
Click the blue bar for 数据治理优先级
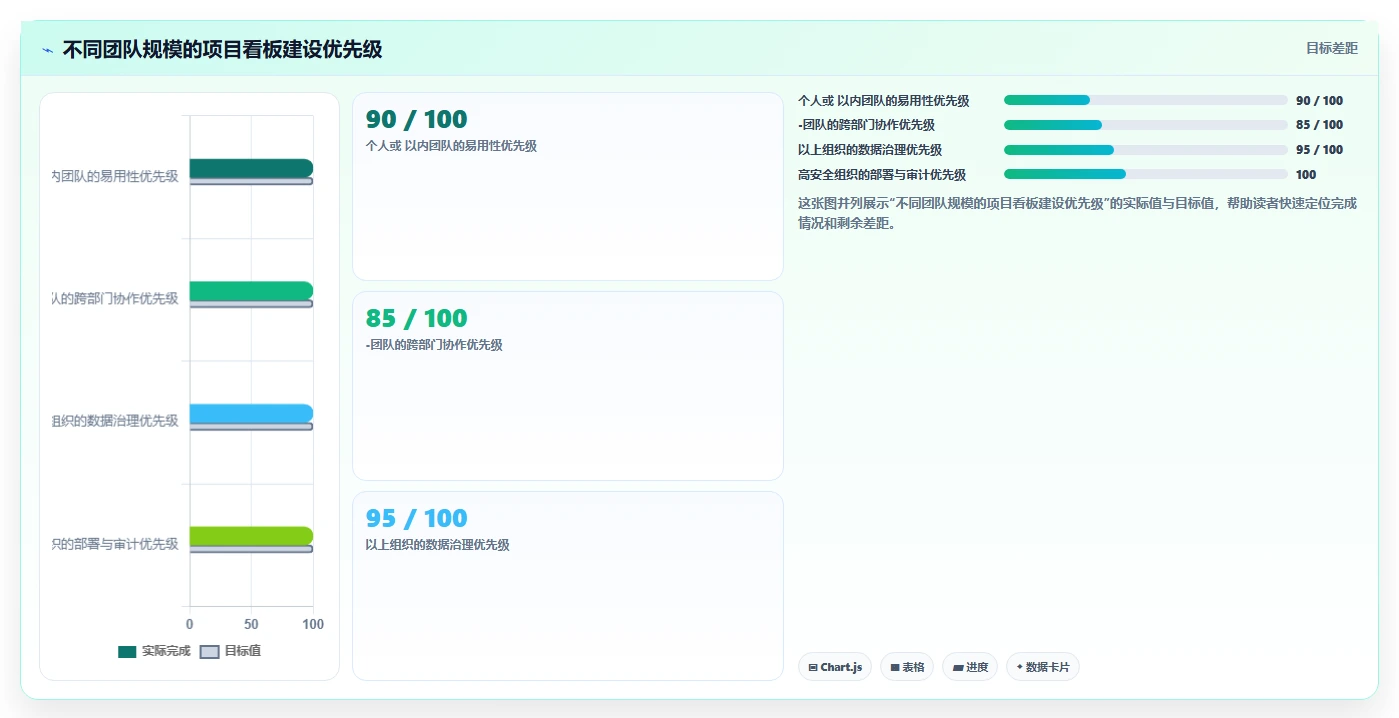pyautogui.click(x=251, y=413)
